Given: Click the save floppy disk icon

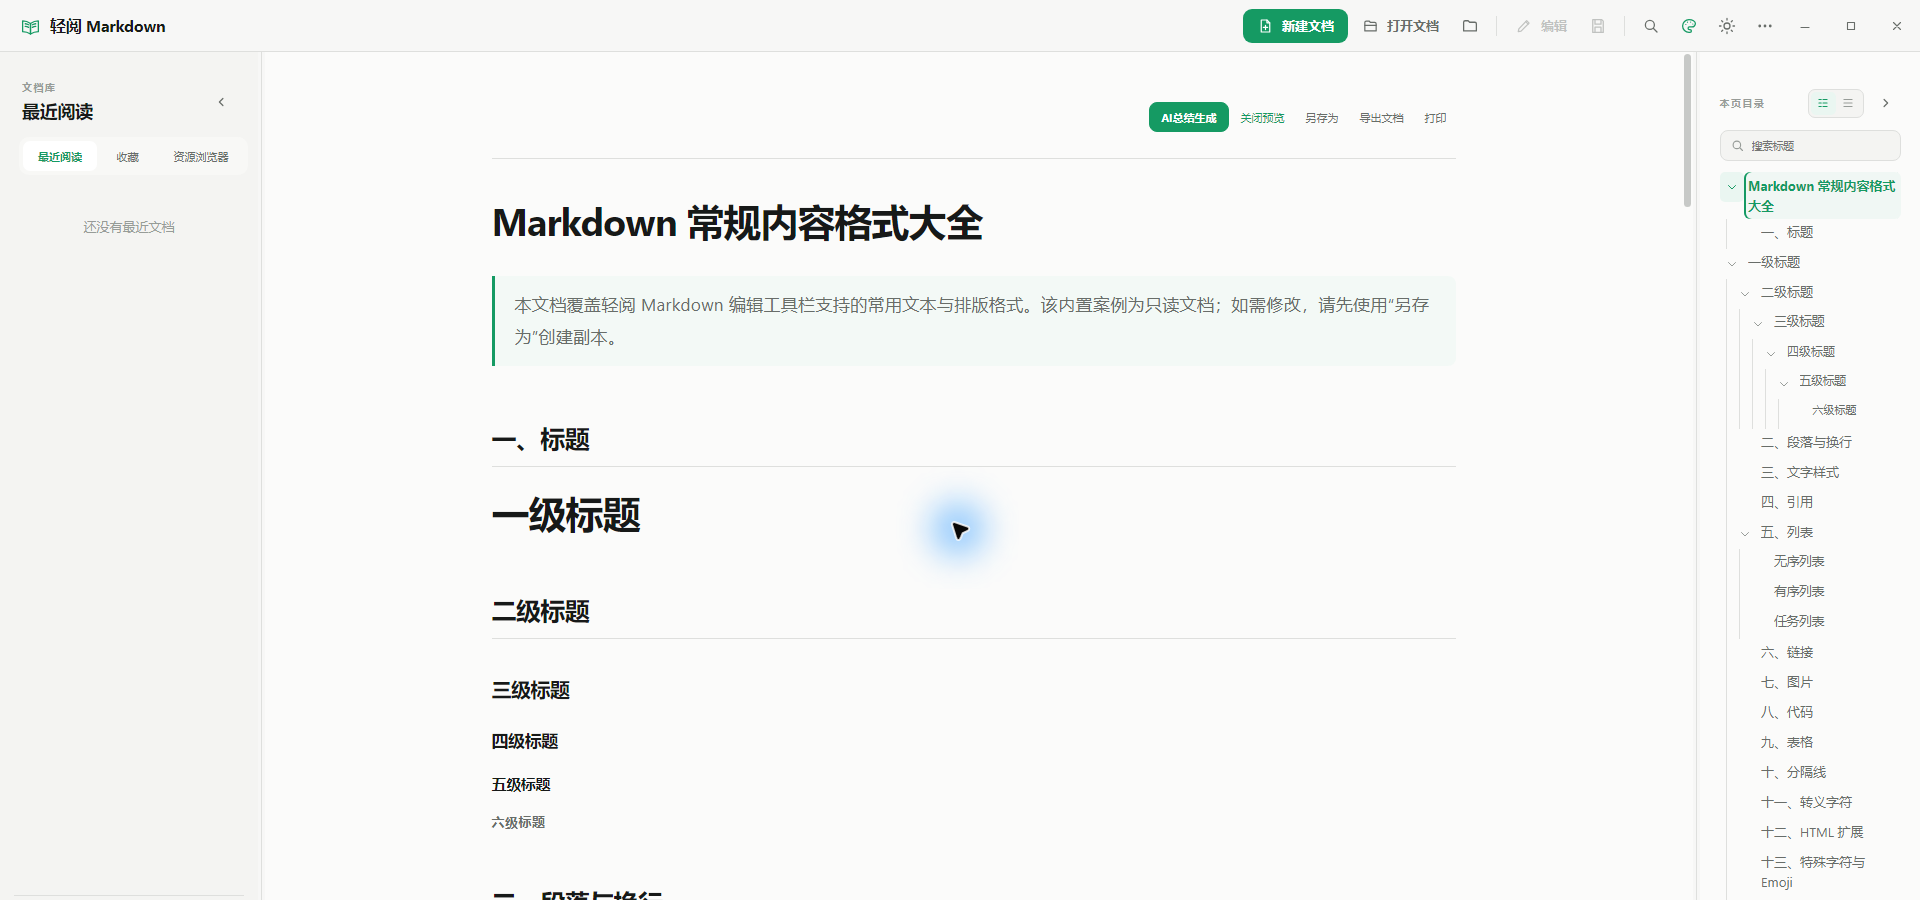Looking at the screenshot, I should (x=1598, y=26).
